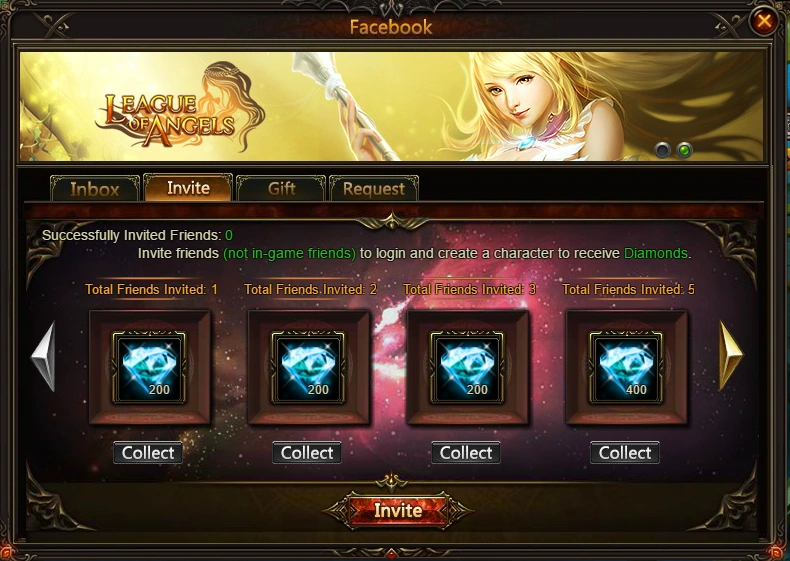Screen dimensions: 790x561
Task: Show next rewards with the gold right arrow
Action: (731, 356)
